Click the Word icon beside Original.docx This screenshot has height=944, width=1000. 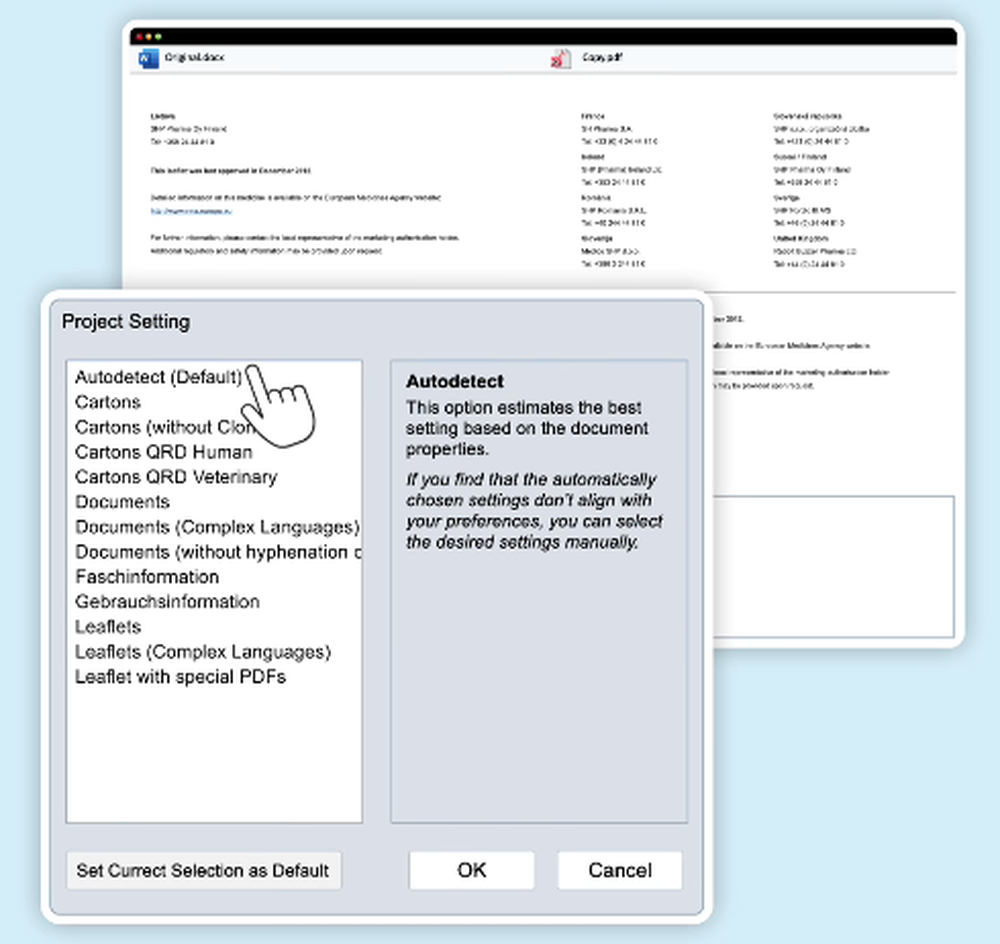148,58
